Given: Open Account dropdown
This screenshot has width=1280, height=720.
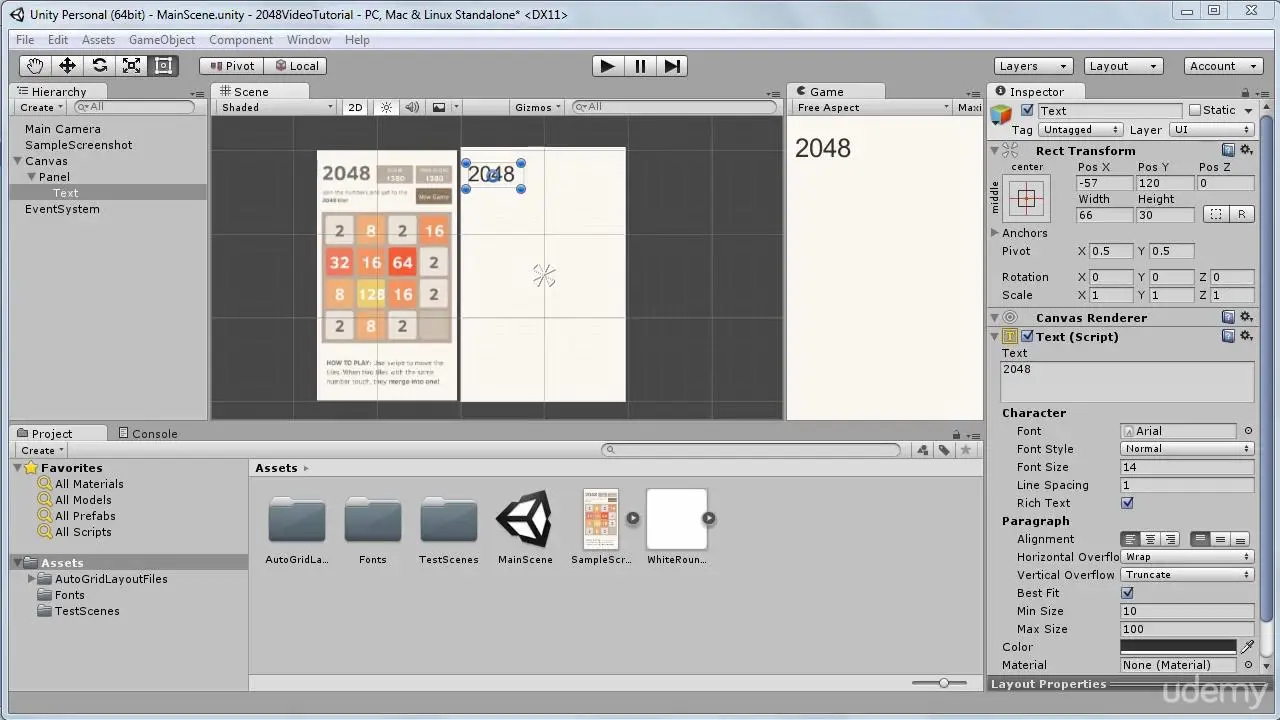Looking at the screenshot, I should 1223,66.
